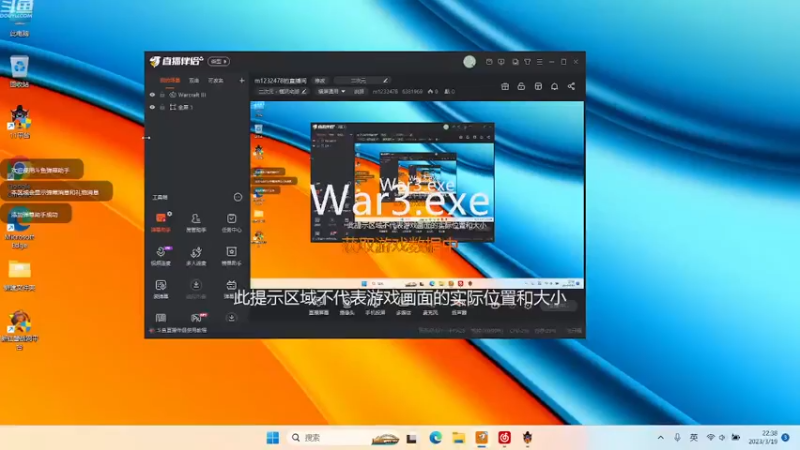800x450 pixels.
Task: Open the third scene tab left of plus
Action: click(x=216, y=80)
